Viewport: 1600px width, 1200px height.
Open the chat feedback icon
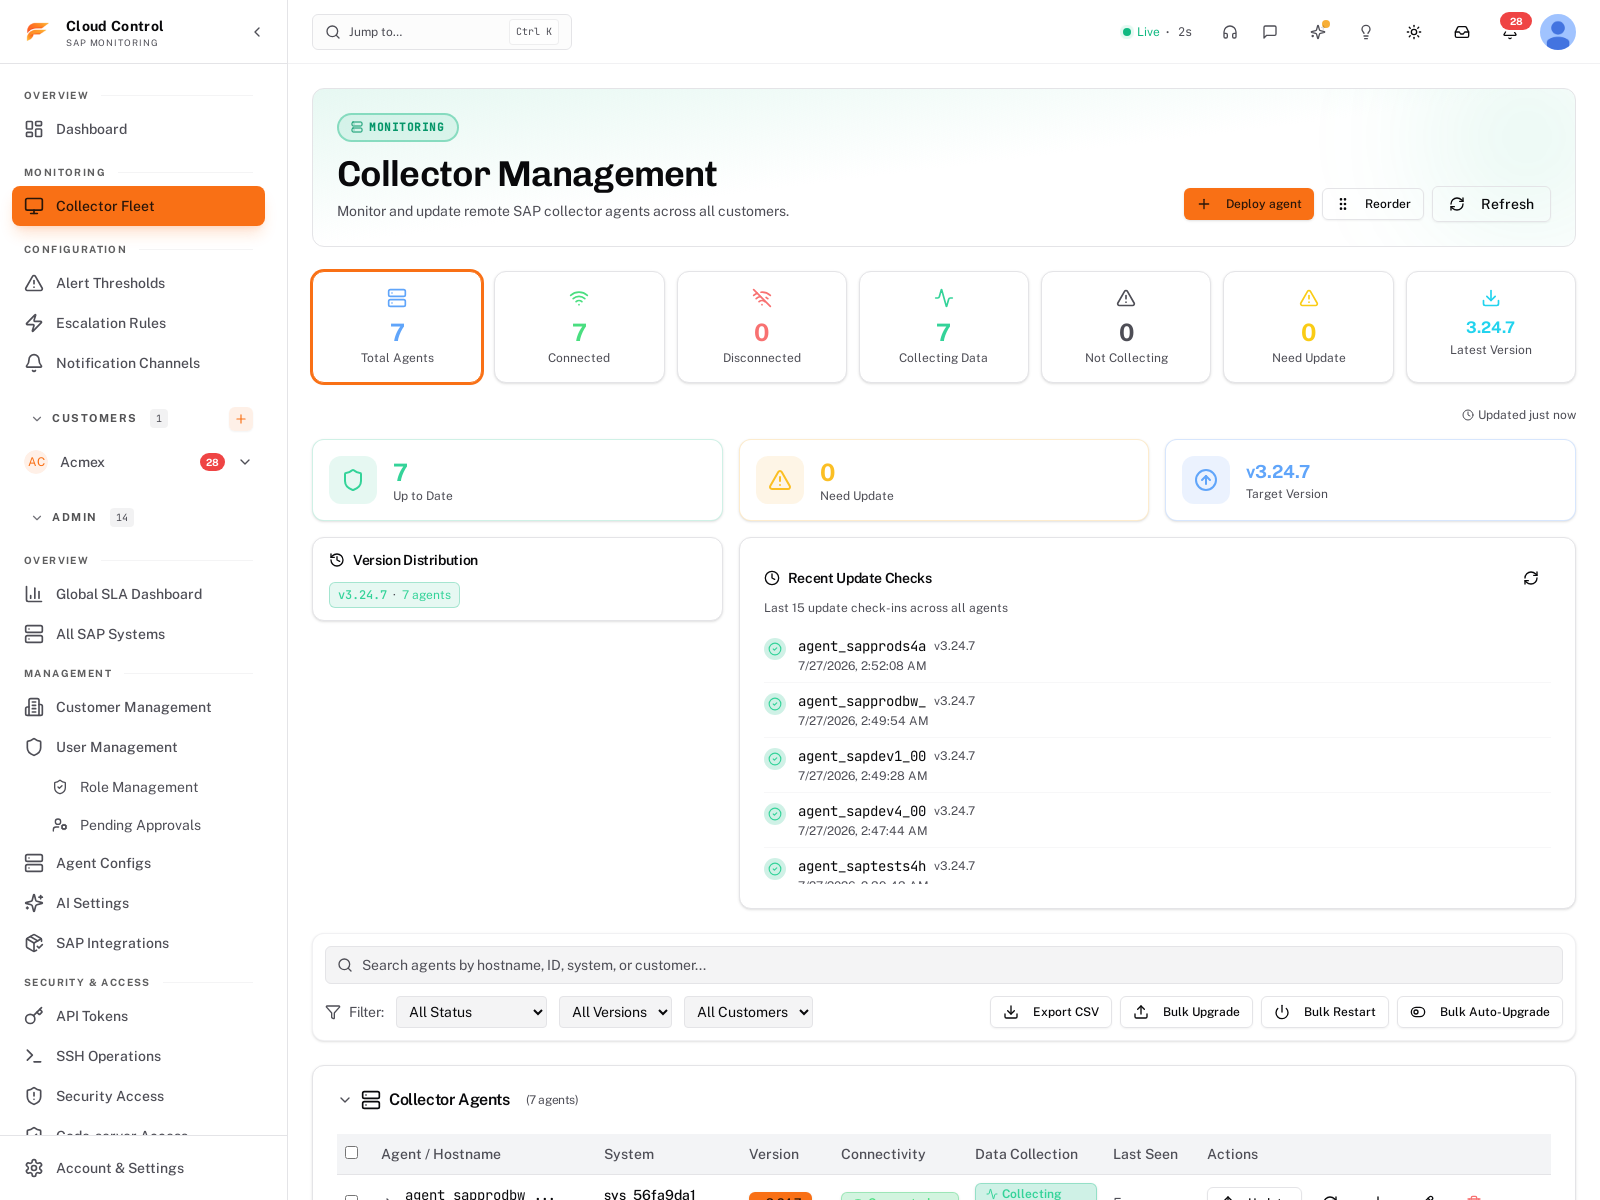[1270, 32]
